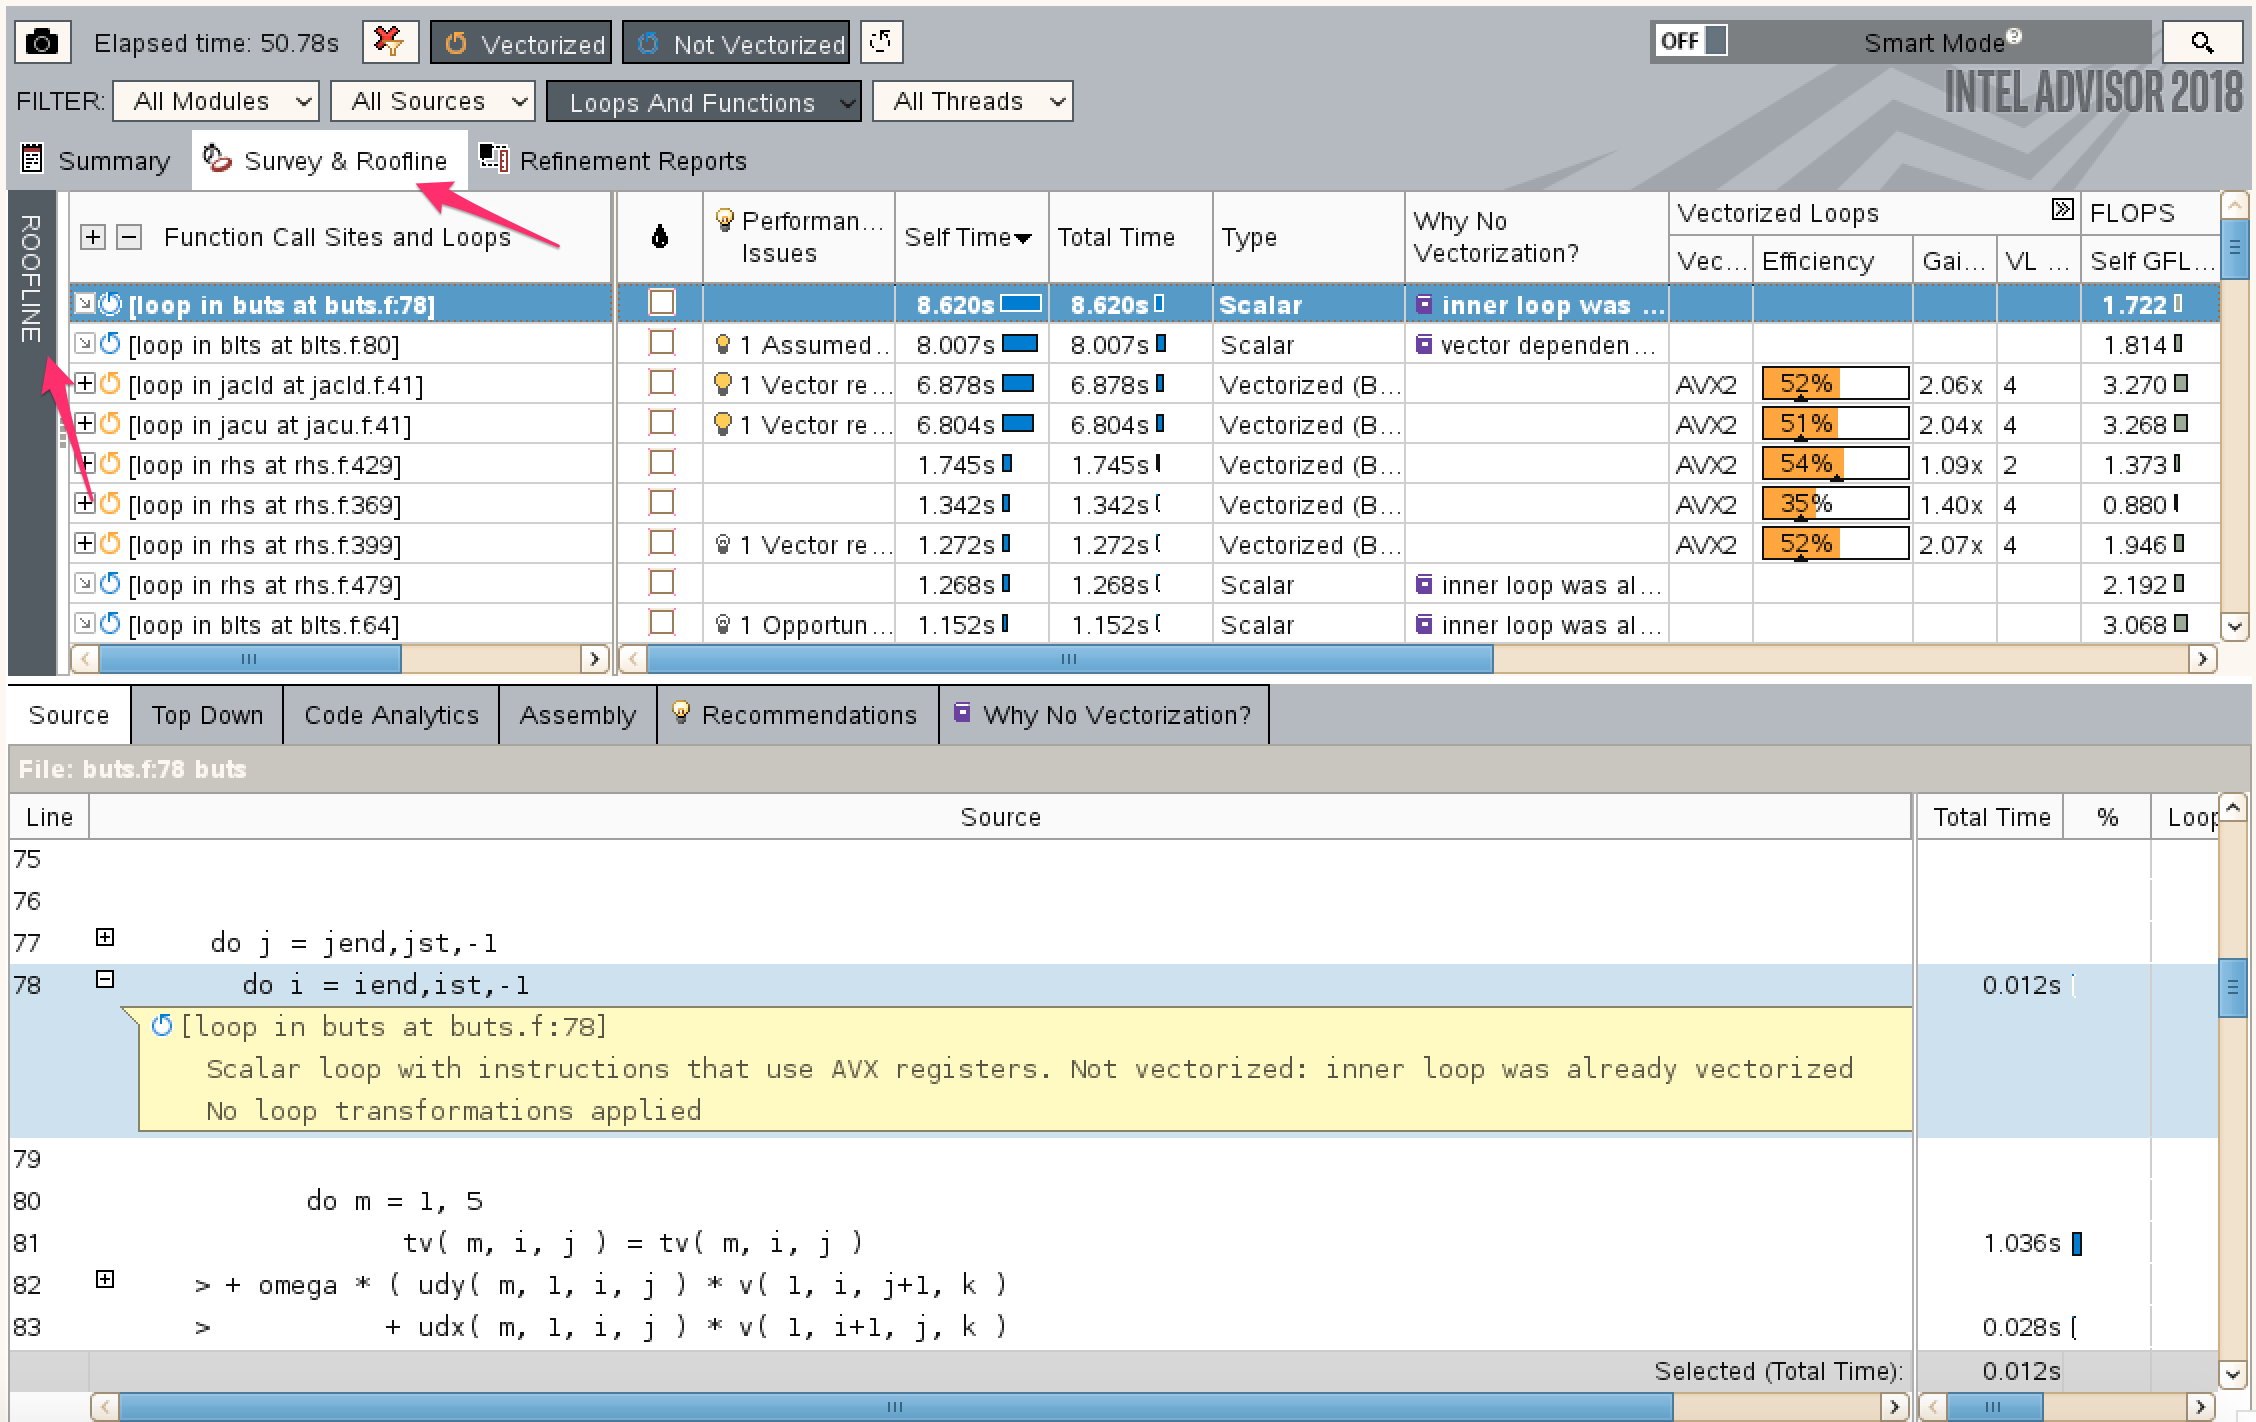This screenshot has height=1422, width=2256.
Task: Expand source line 77 plus box
Action: tap(105, 937)
